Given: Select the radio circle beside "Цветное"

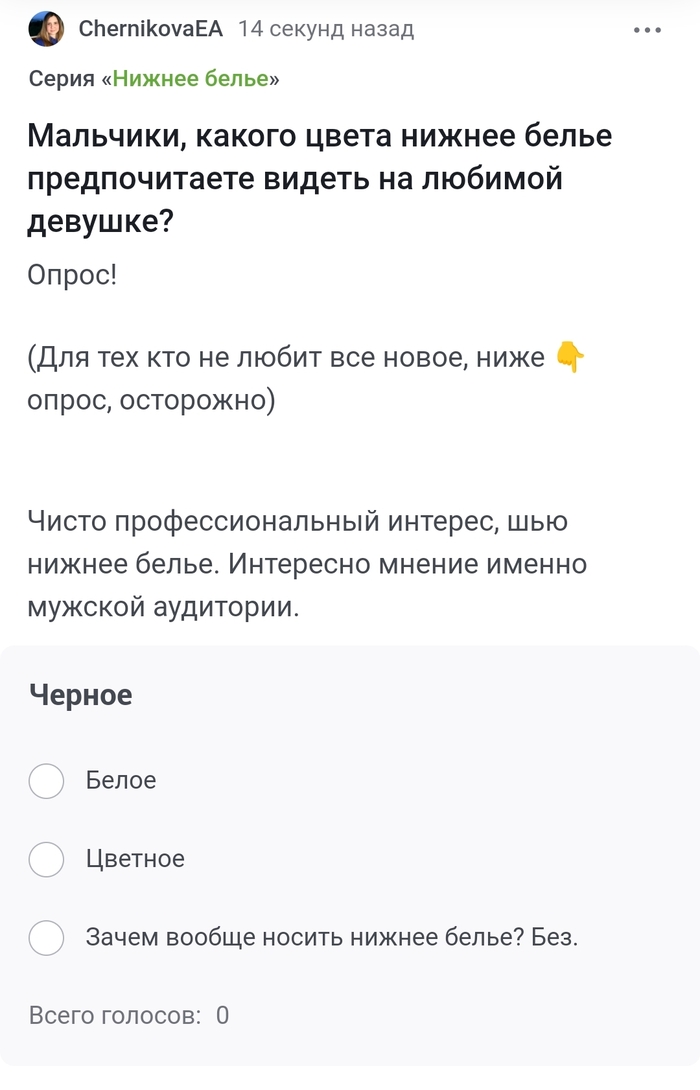Looking at the screenshot, I should point(46,859).
